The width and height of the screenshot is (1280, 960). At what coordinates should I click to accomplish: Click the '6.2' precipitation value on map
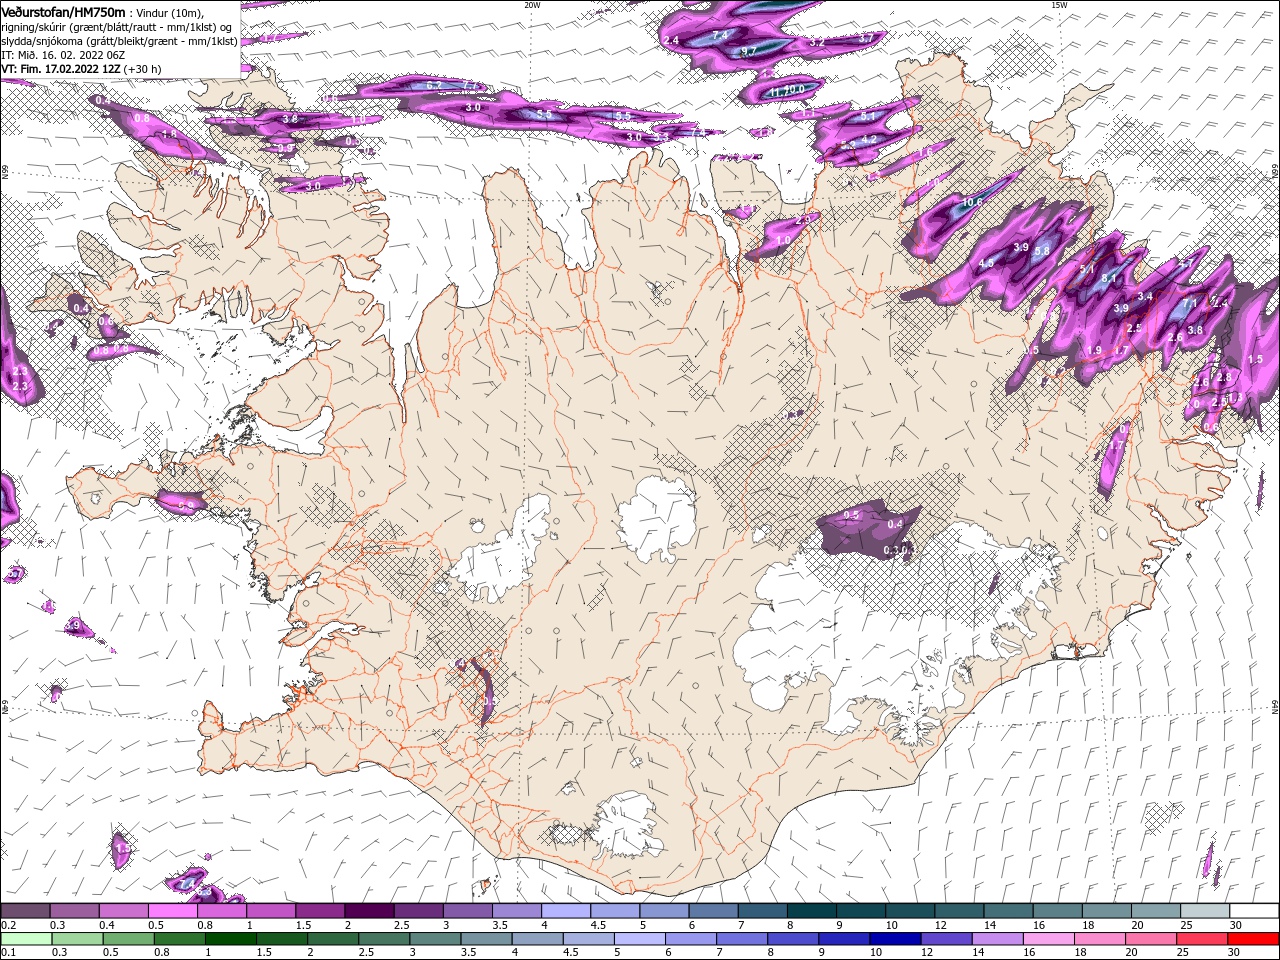click(x=434, y=86)
